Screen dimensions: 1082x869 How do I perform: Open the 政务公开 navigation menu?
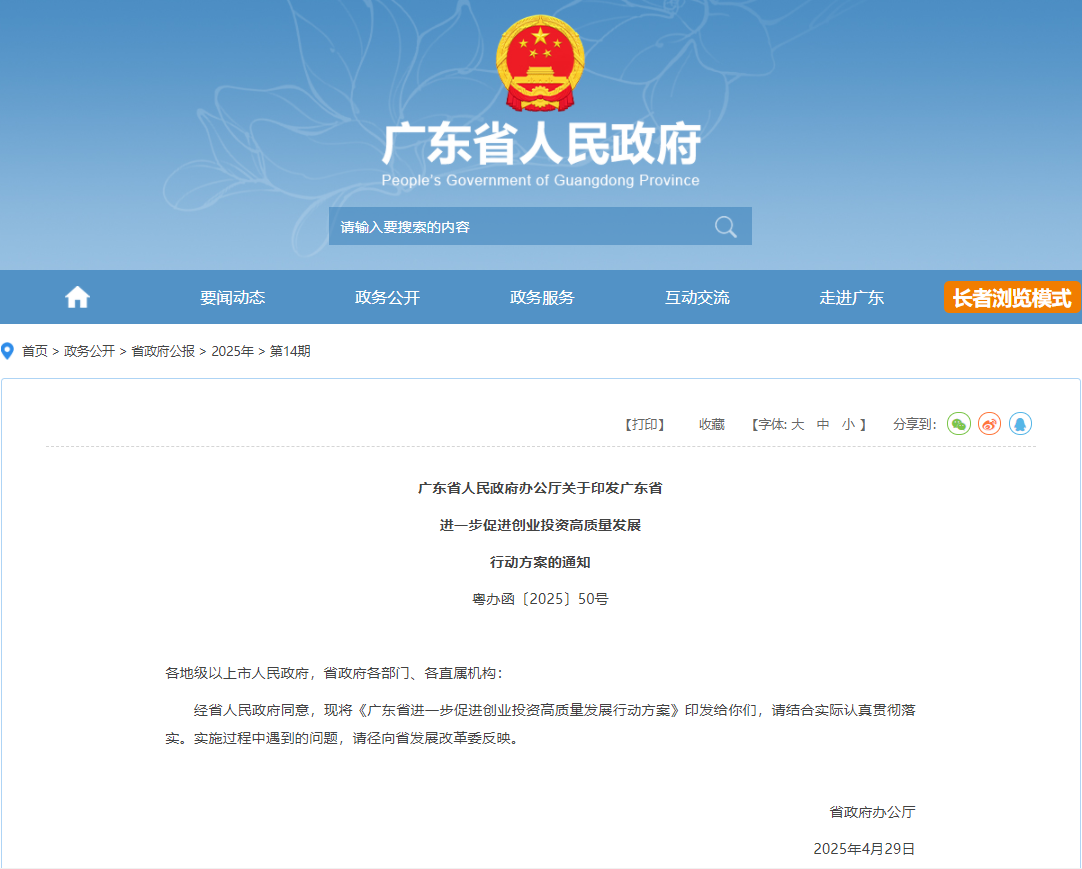pyautogui.click(x=387, y=297)
